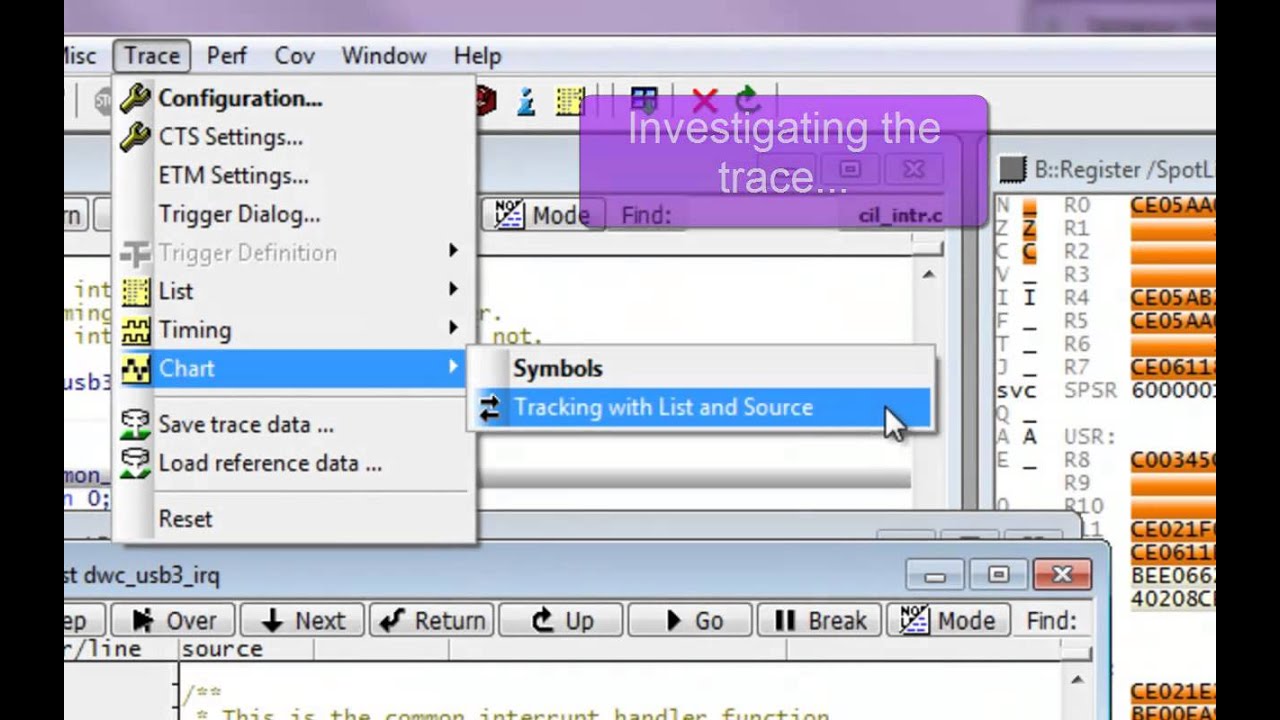Click the Up button in lower window
The width and height of the screenshot is (1280, 720).
click(x=561, y=621)
